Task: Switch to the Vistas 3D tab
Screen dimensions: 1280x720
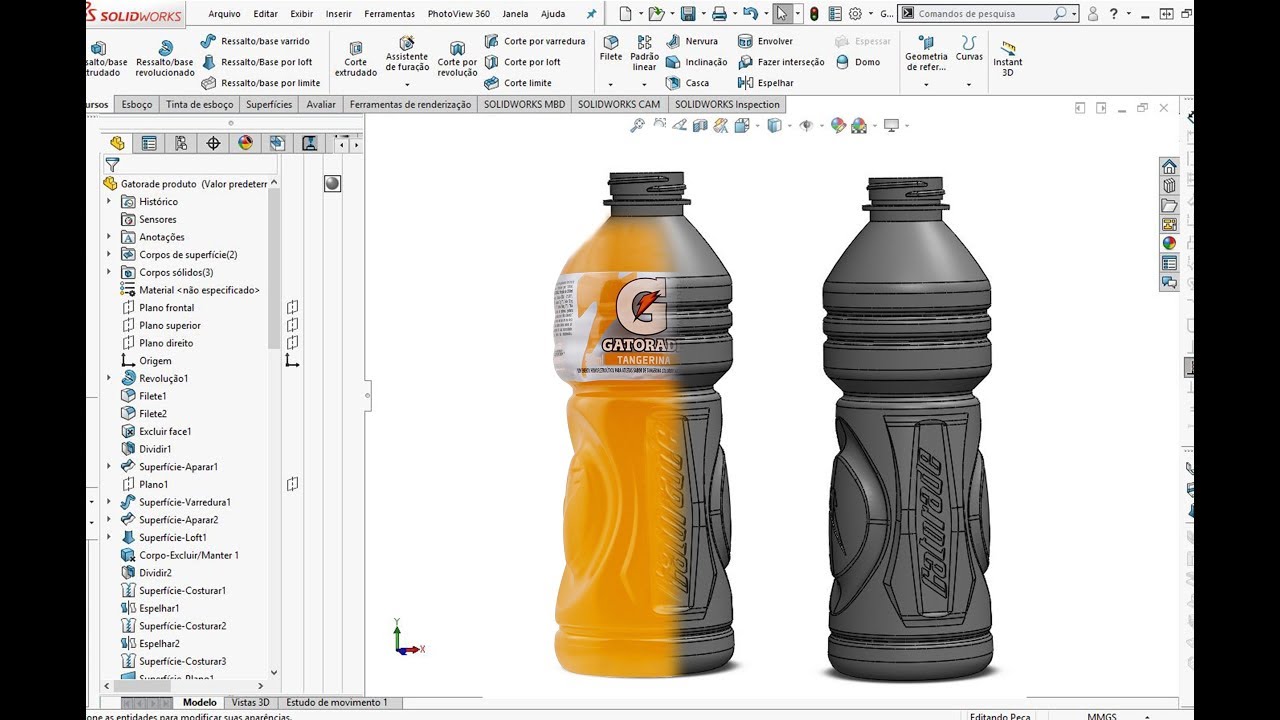Action: pyautogui.click(x=250, y=702)
